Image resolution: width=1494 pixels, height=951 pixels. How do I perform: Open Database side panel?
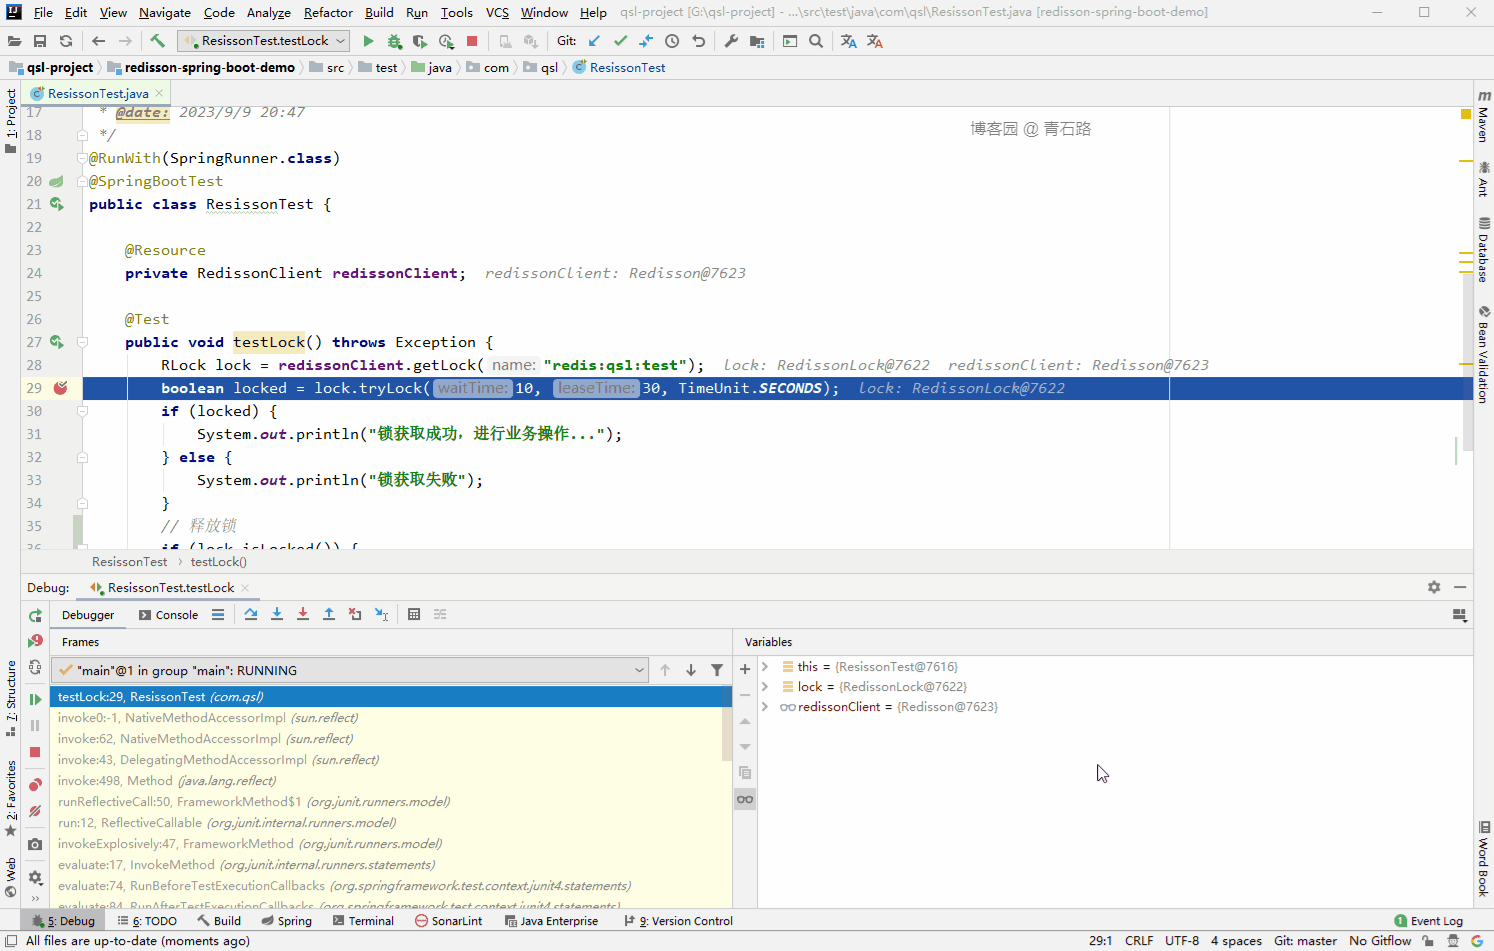point(1483,250)
